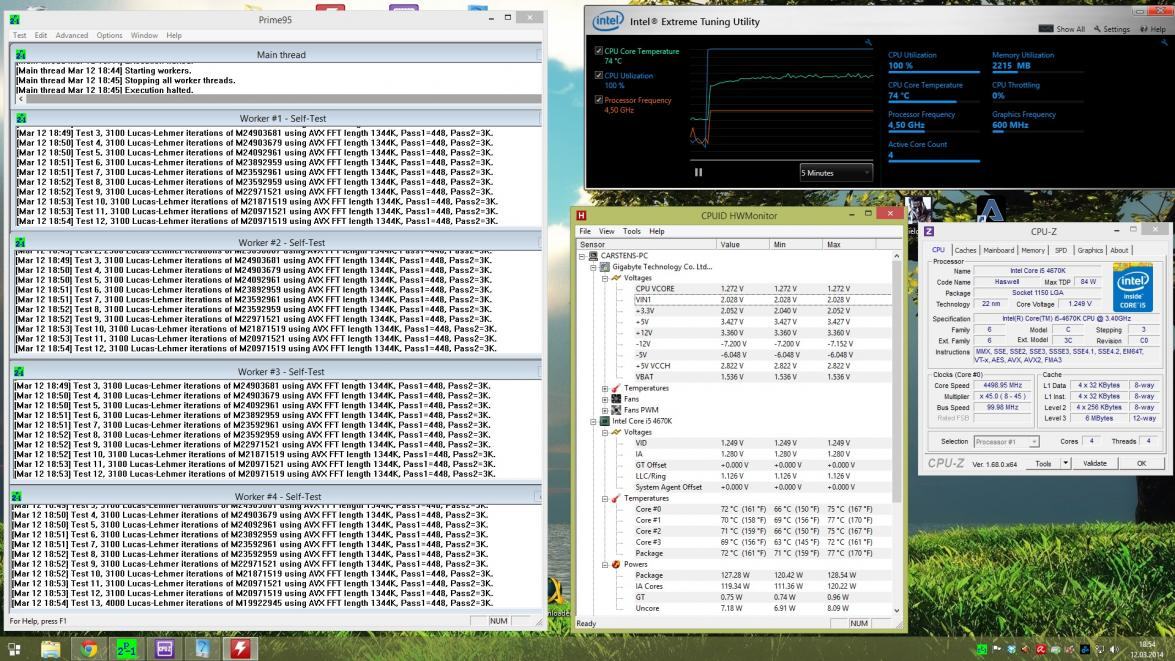Open Chrome from the taskbar

[x=88, y=648]
